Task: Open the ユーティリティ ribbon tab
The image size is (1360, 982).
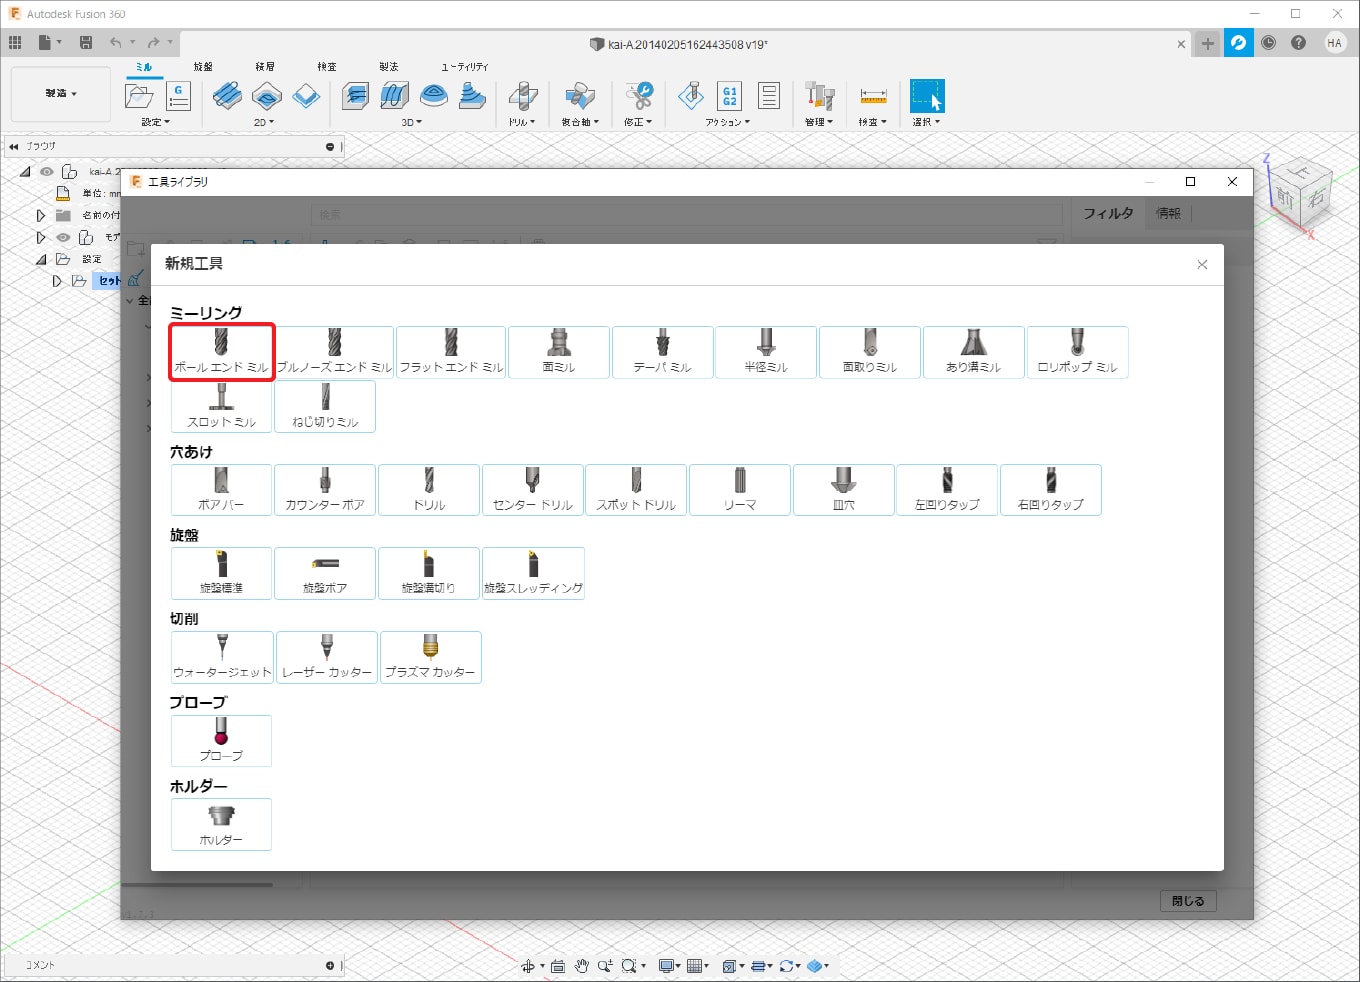Action: tap(465, 67)
